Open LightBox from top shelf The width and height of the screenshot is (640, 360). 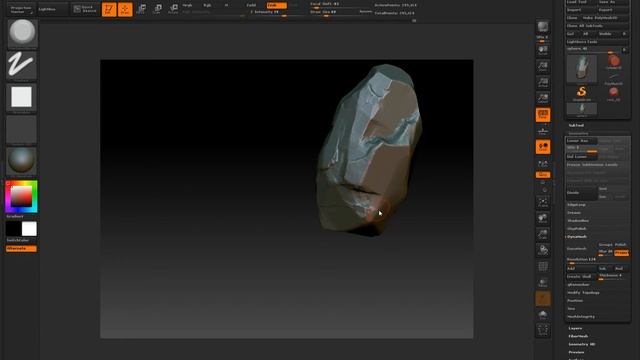[x=53, y=9]
